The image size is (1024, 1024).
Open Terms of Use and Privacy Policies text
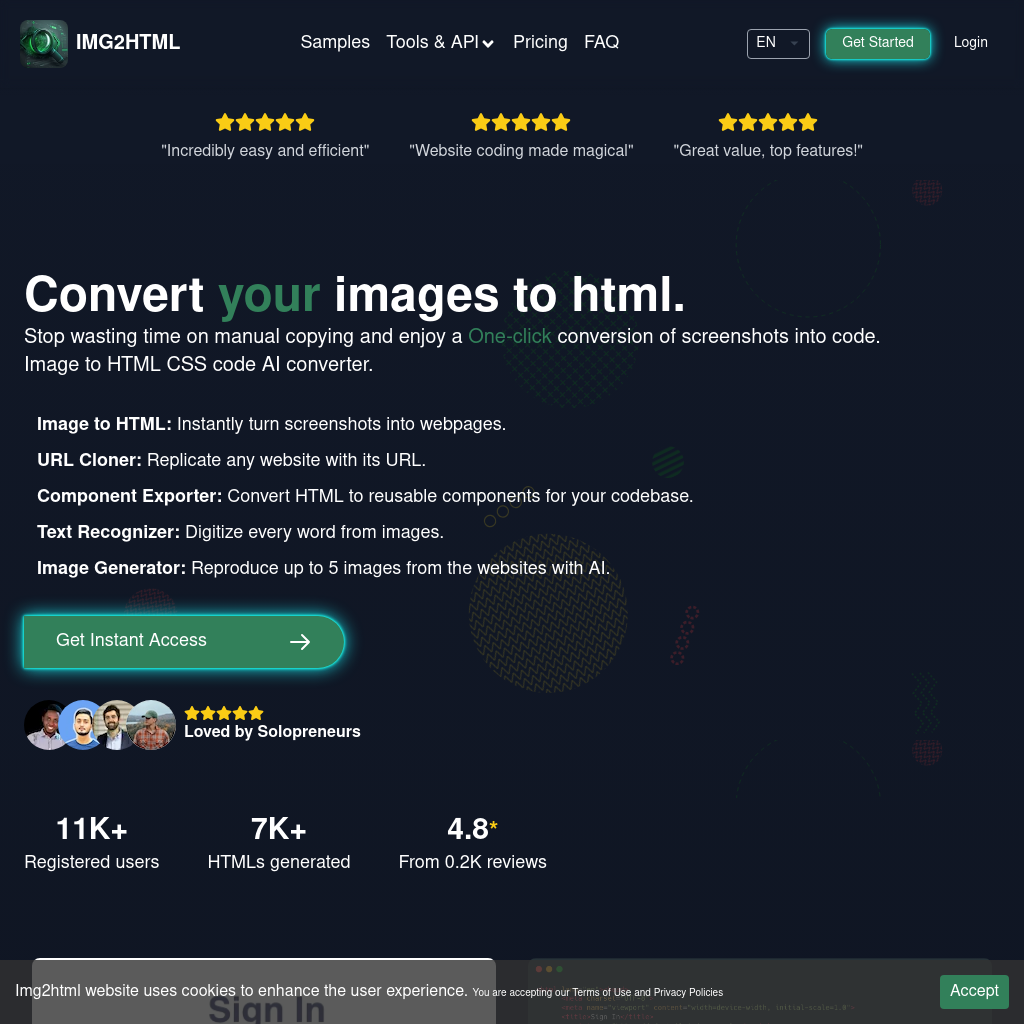coord(648,993)
